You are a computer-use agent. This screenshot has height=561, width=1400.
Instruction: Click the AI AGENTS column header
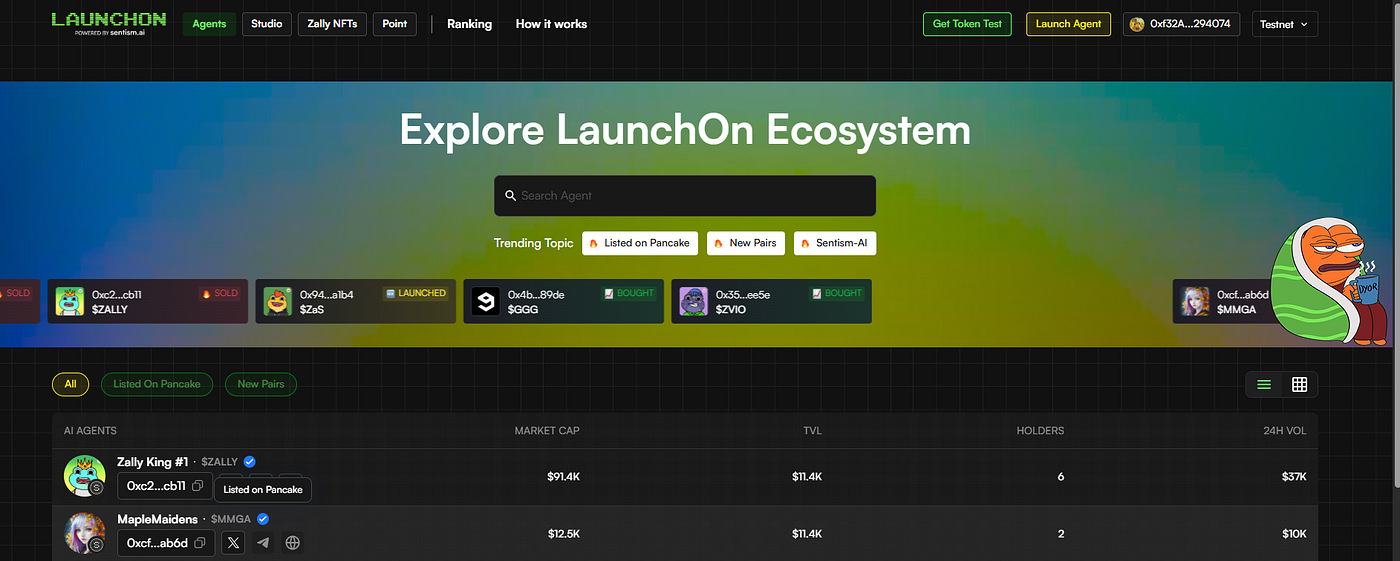[90, 431]
